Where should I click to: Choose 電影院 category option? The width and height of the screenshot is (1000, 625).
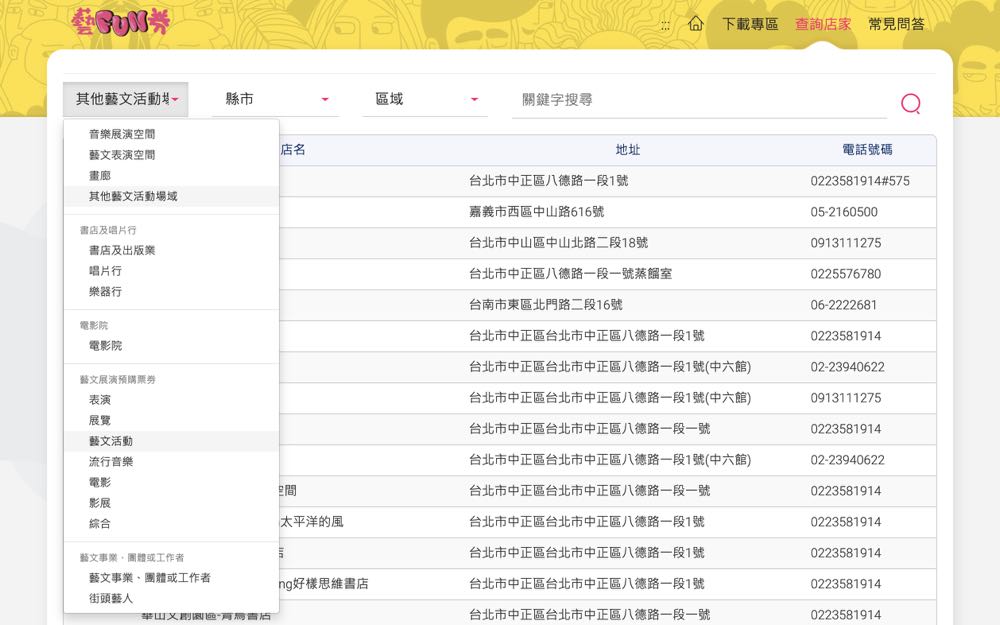tap(105, 346)
